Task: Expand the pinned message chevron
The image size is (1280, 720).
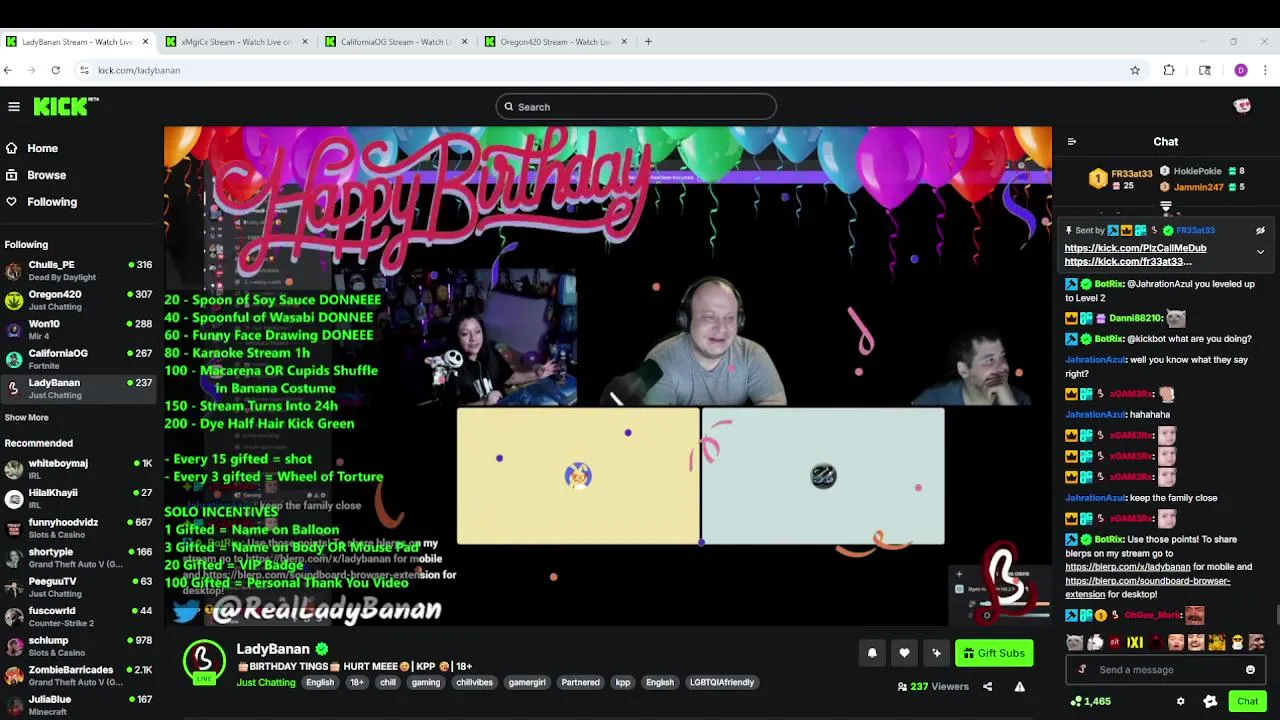Action: [x=1260, y=252]
